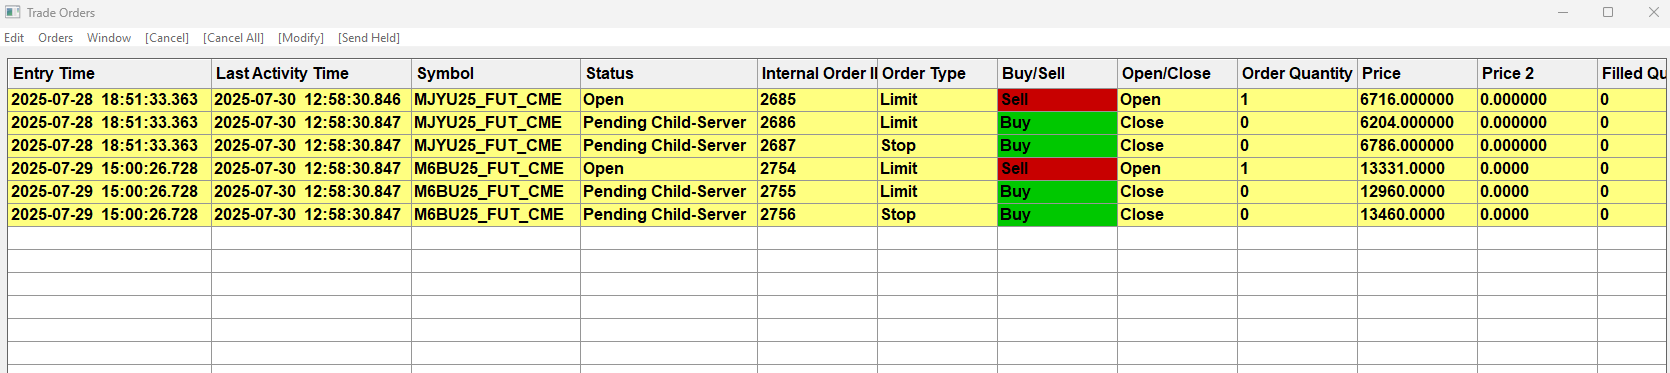Open the Window menu
This screenshot has width=1670, height=373.
(x=109, y=38)
